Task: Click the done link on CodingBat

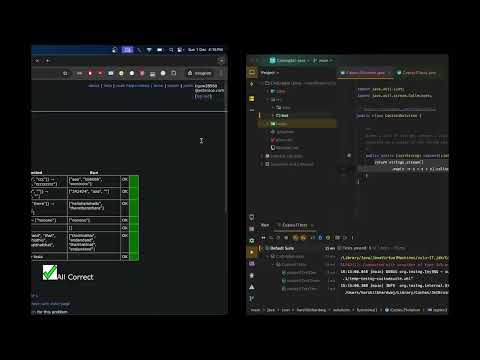Action: click(158, 86)
